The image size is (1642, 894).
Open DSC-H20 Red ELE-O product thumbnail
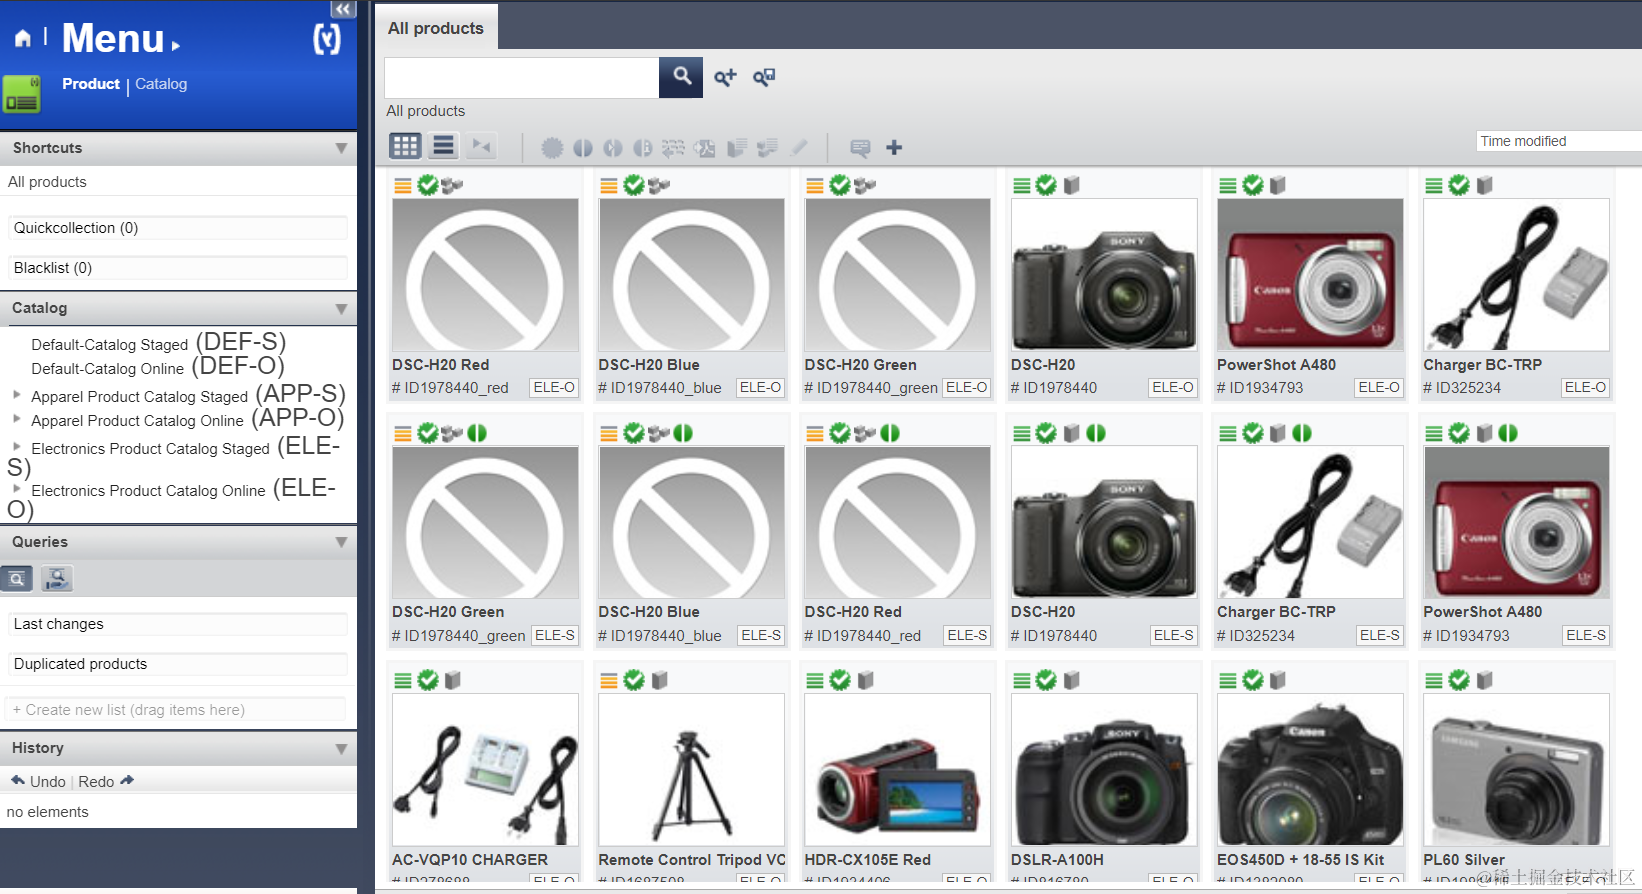click(485, 274)
